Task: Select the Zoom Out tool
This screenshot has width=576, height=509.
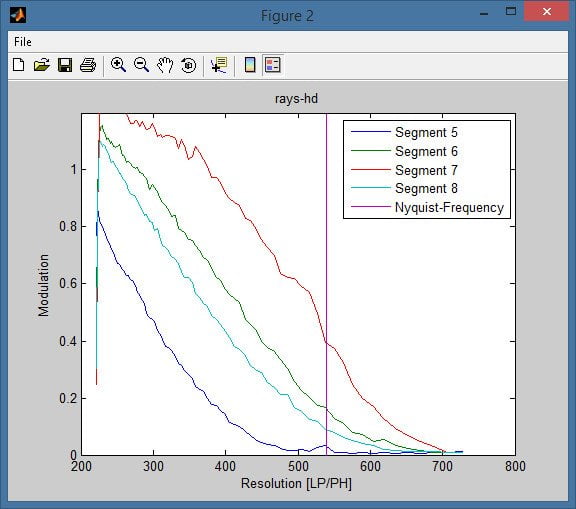Action: (141, 65)
